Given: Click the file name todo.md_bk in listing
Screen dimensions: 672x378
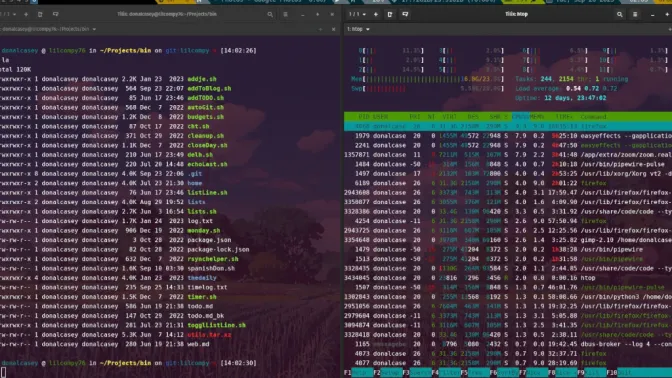Looking at the screenshot, I should [205, 316].
